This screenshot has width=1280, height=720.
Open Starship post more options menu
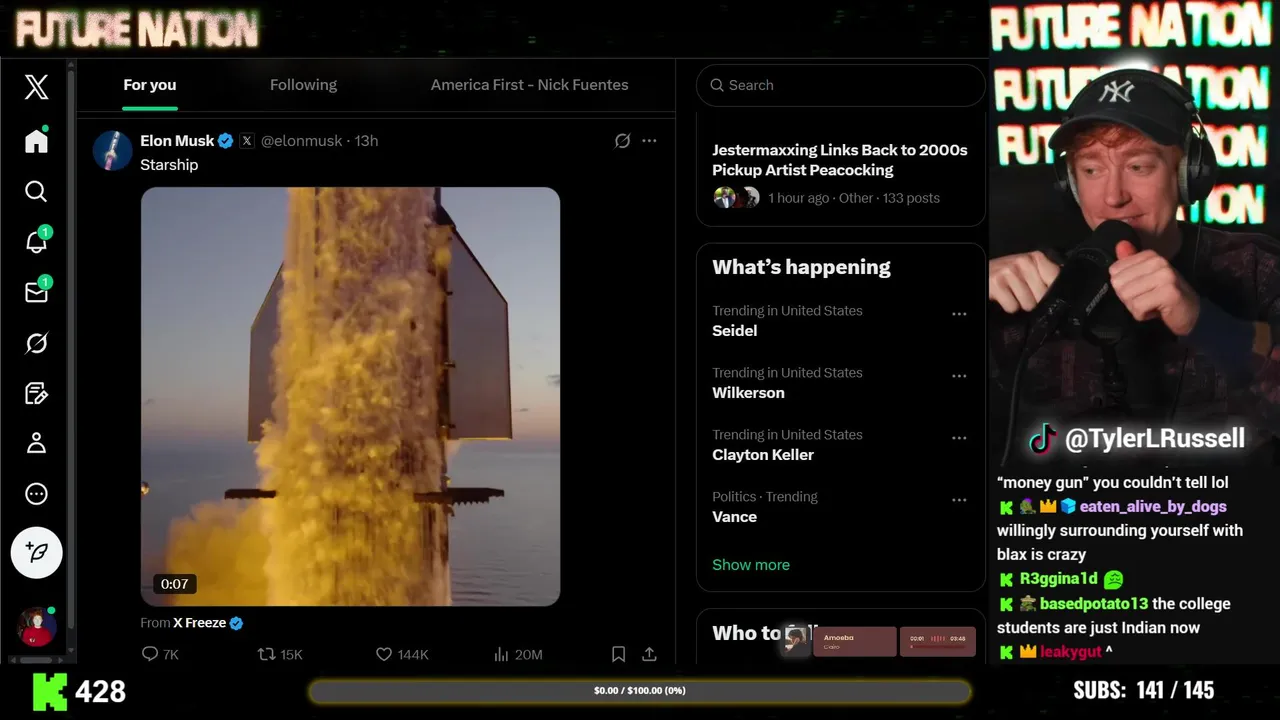[x=649, y=141]
